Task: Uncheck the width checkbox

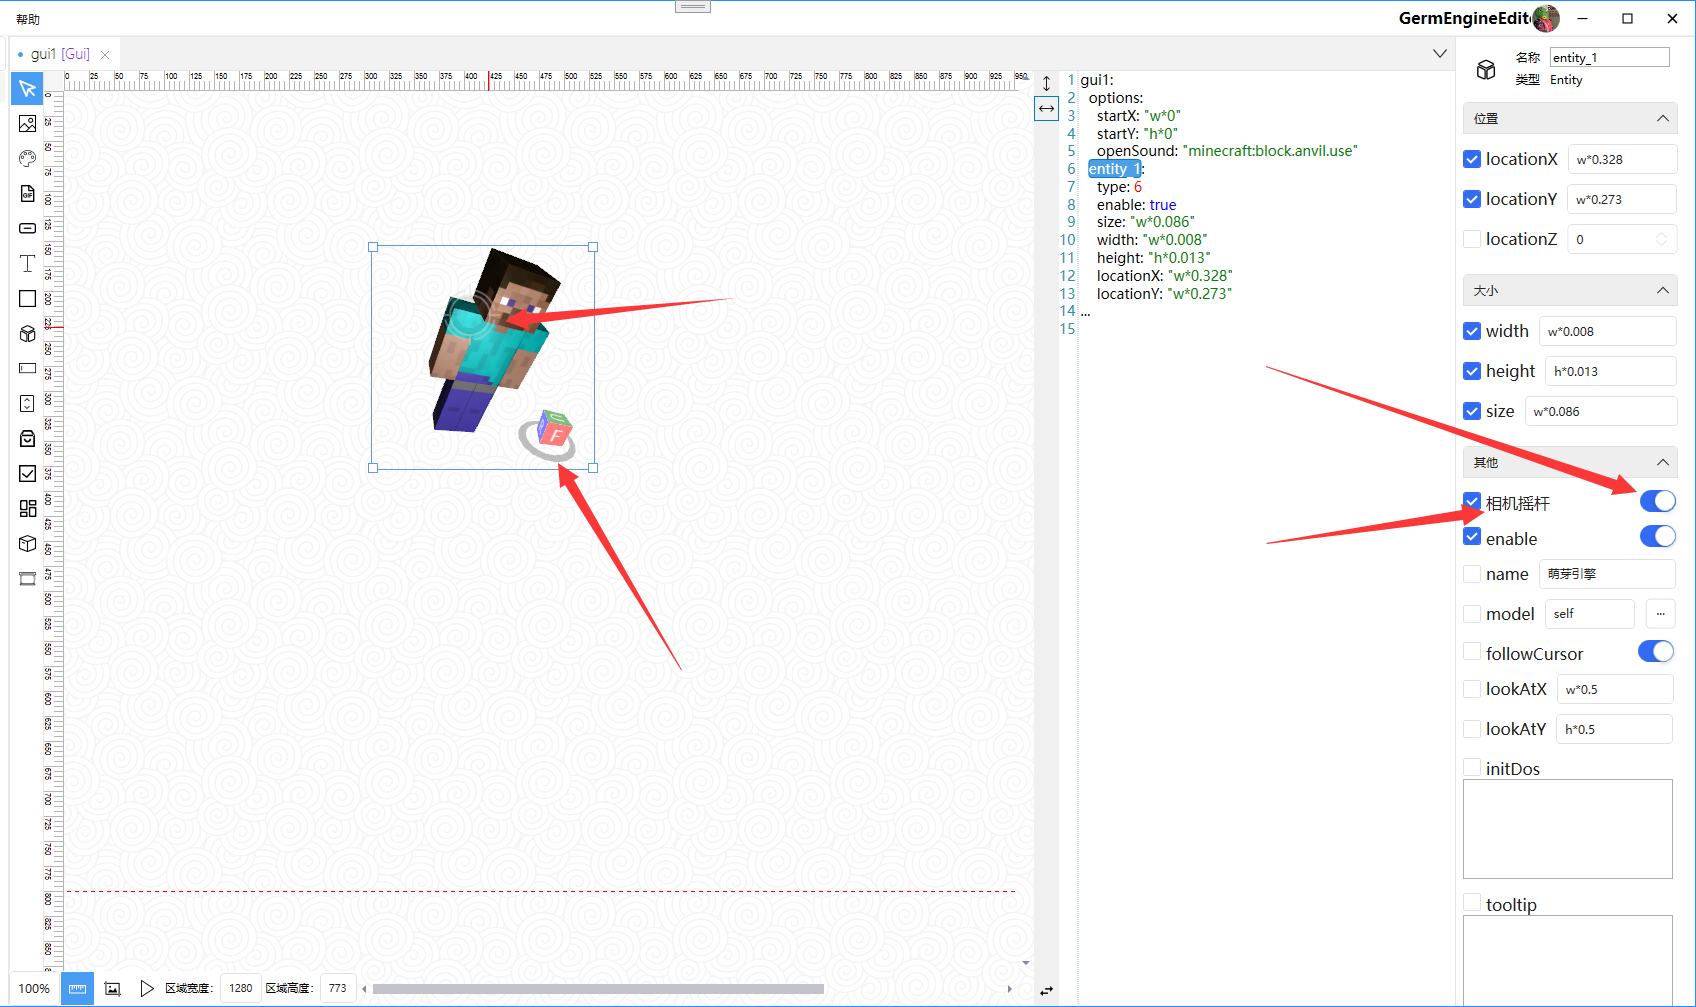Action: click(1472, 331)
